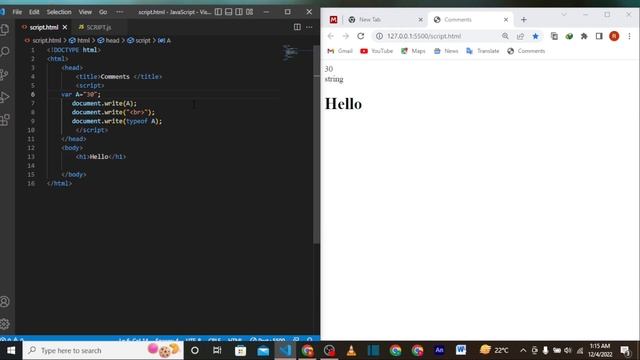Click the Split Editor Right icon
The width and height of the screenshot is (640, 360).
click(x=297, y=27)
